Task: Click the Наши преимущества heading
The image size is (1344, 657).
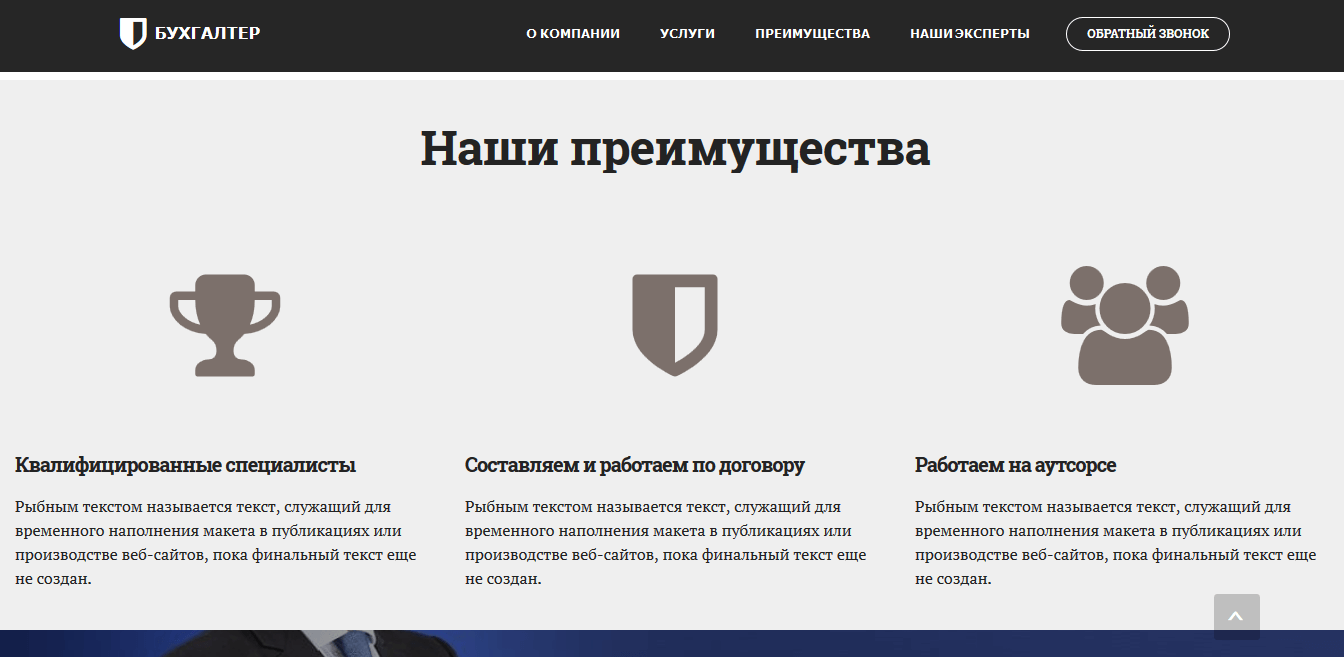Action: click(675, 148)
